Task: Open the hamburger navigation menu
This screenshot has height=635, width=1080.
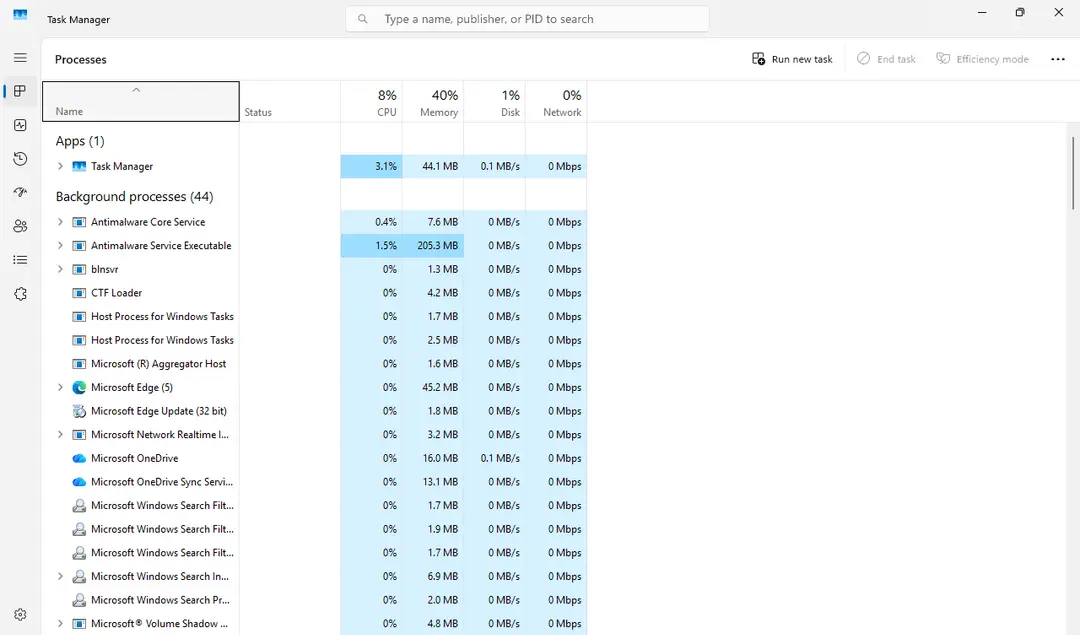Action: (20, 58)
